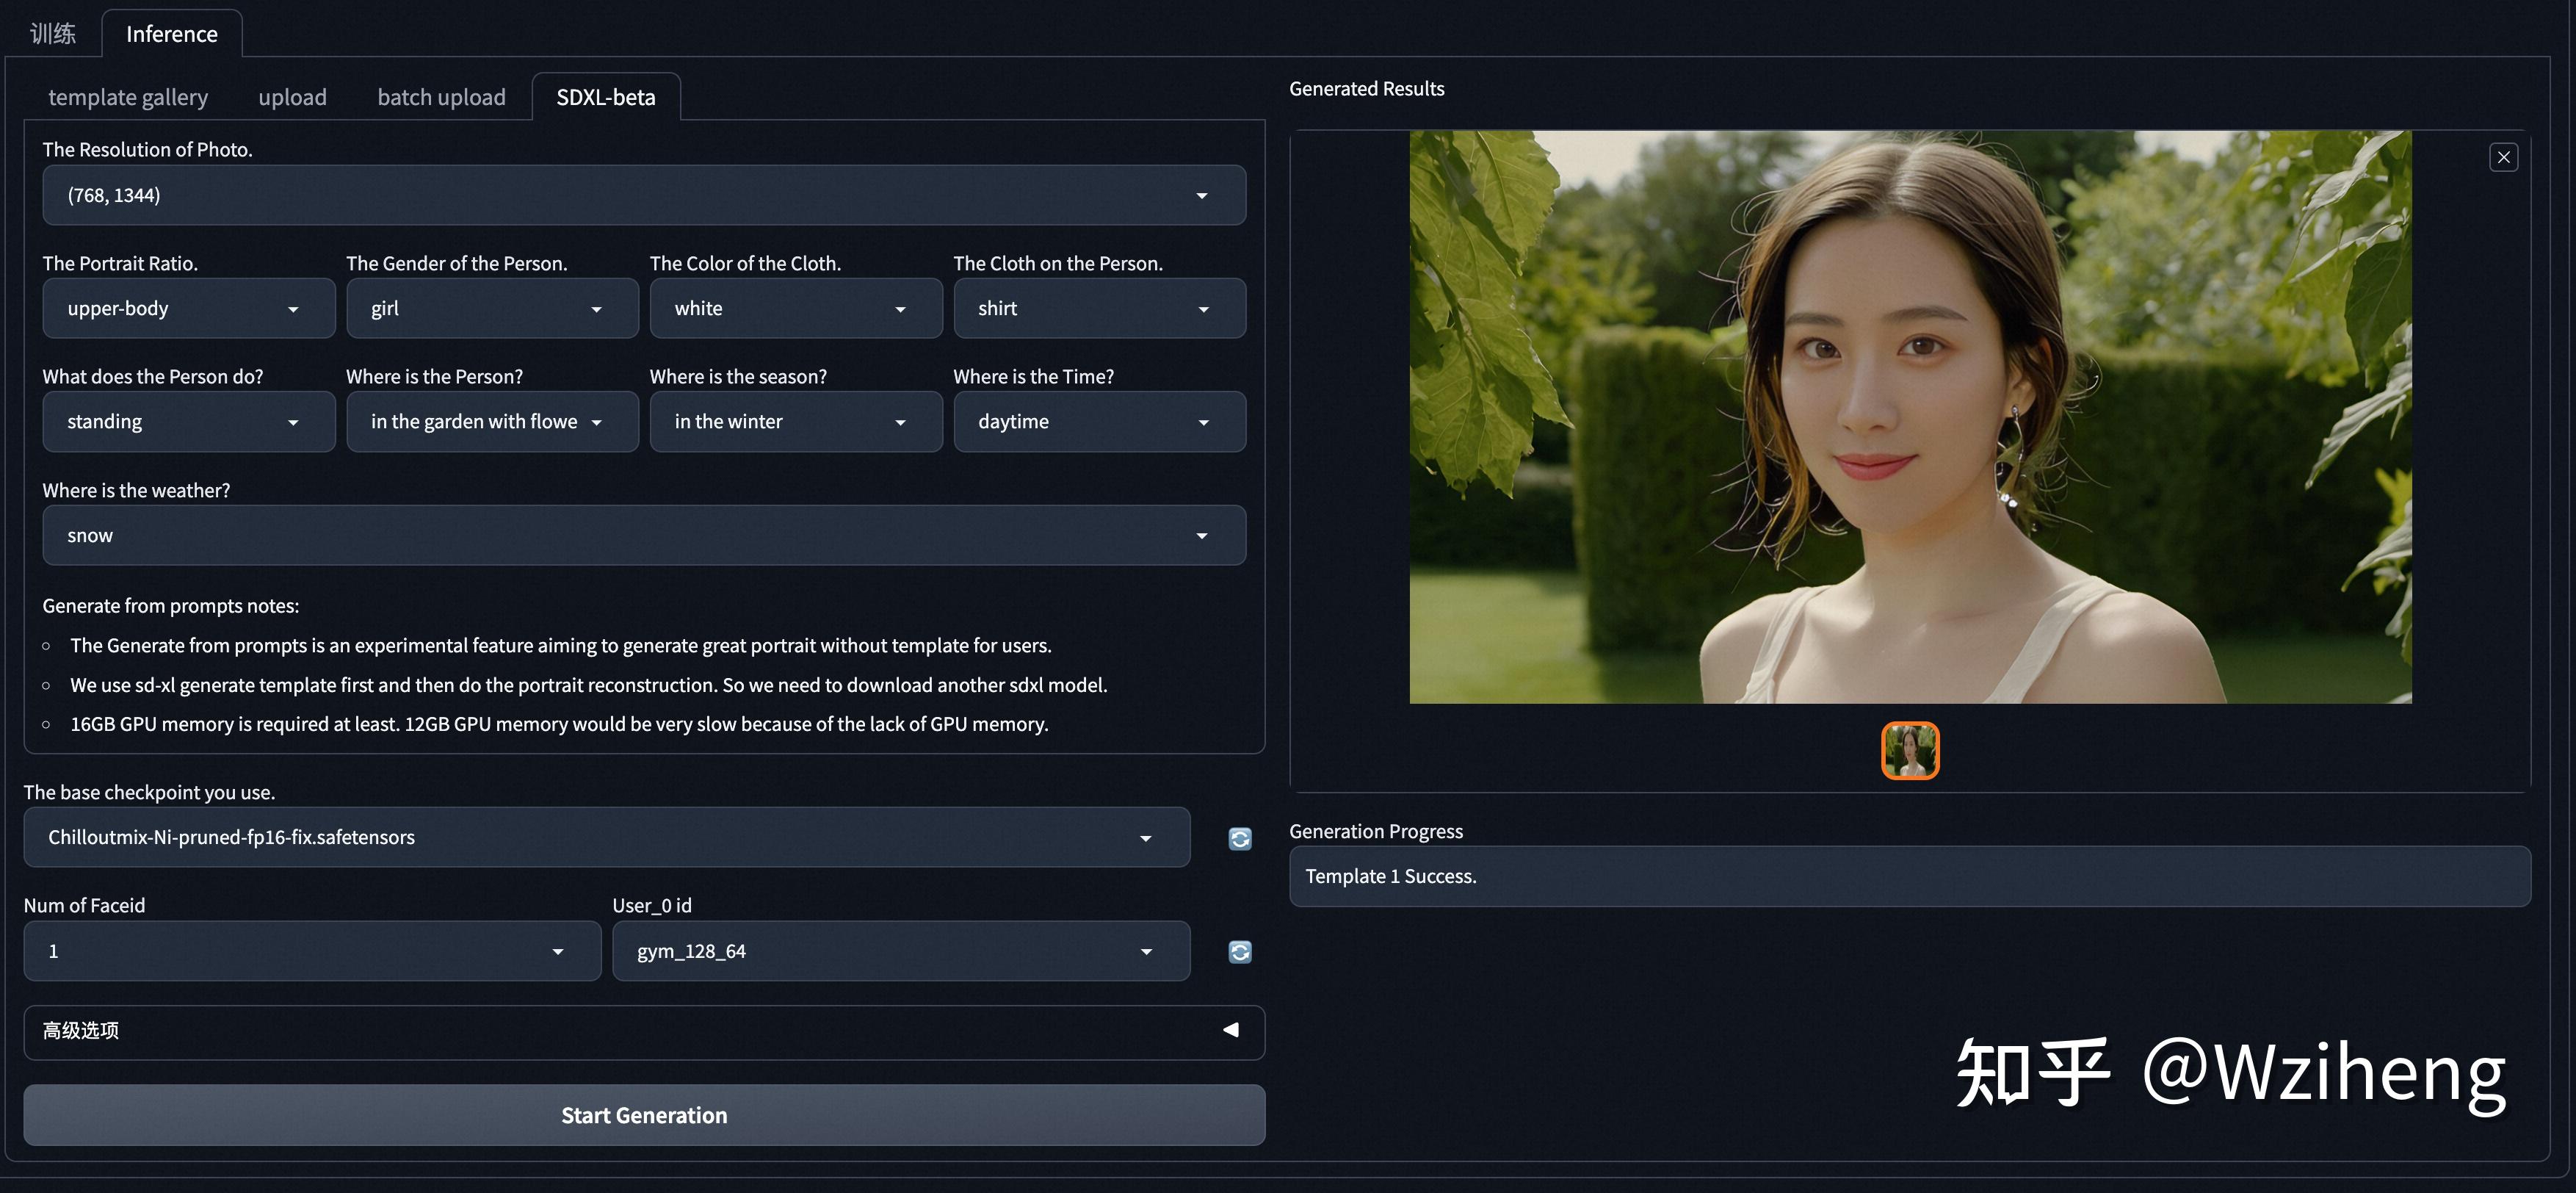
Task: Open the season dropdown showing in the winter
Action: (x=795, y=422)
